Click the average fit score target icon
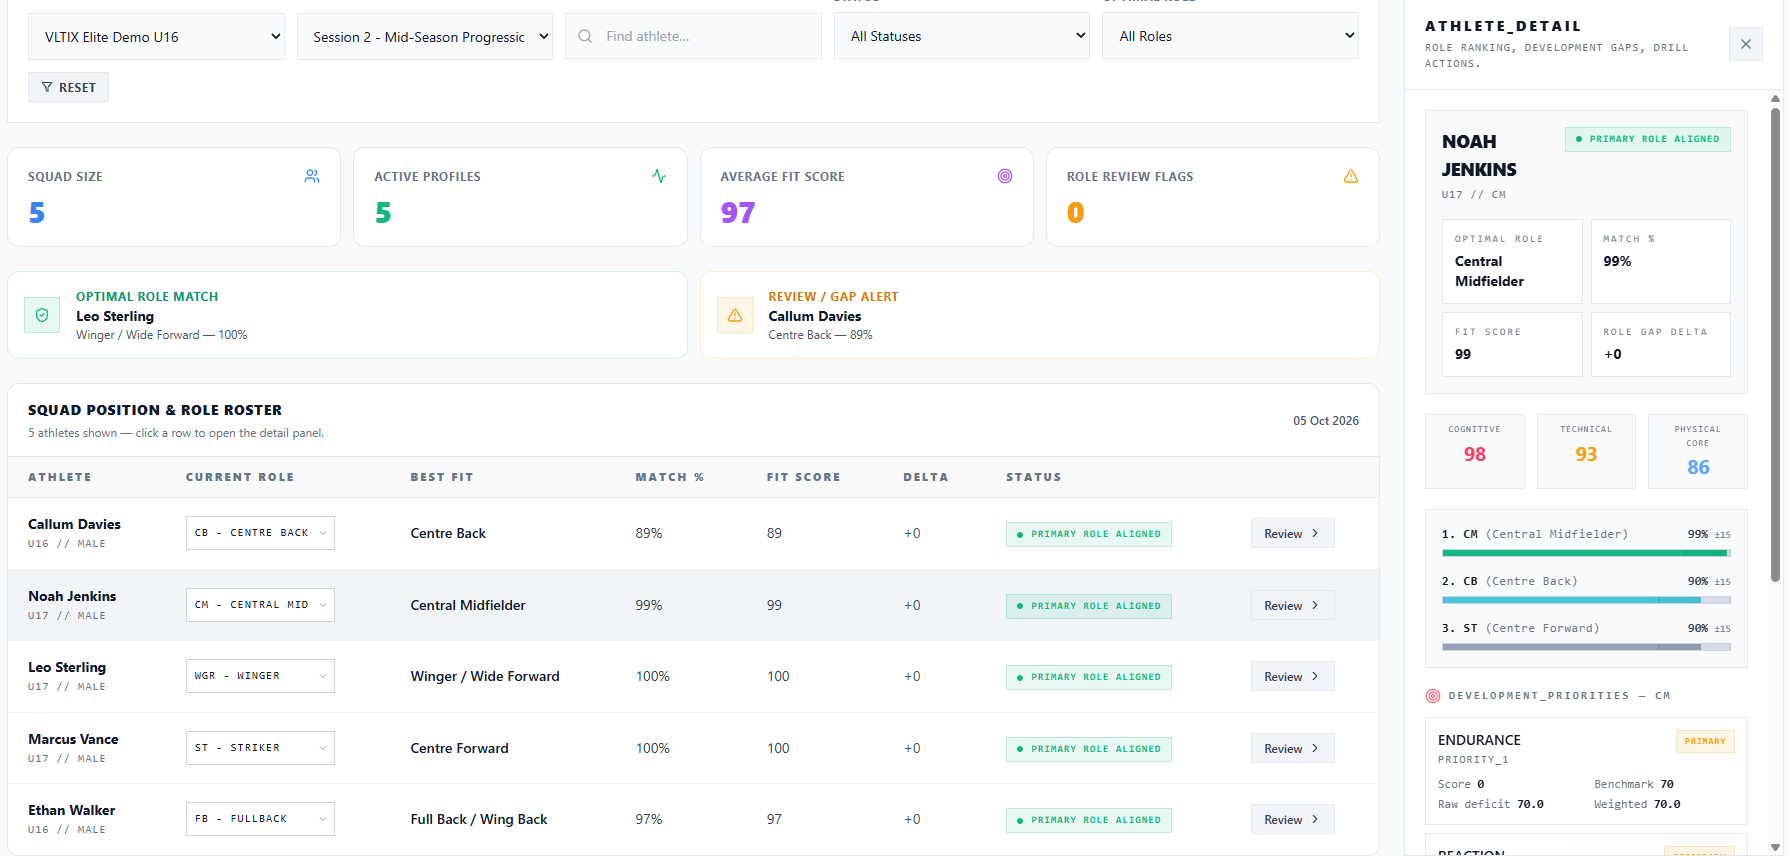This screenshot has width=1790, height=856. [x=1005, y=176]
